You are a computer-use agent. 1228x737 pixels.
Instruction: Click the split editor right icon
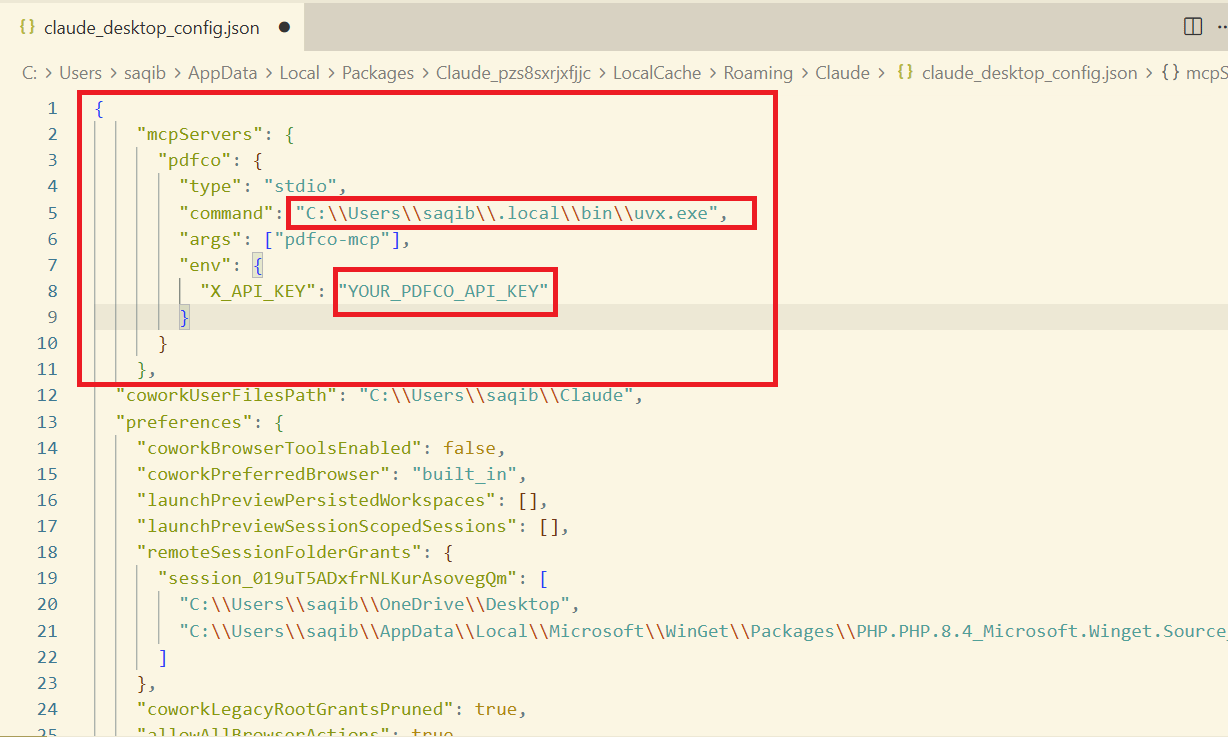coord(1193,27)
